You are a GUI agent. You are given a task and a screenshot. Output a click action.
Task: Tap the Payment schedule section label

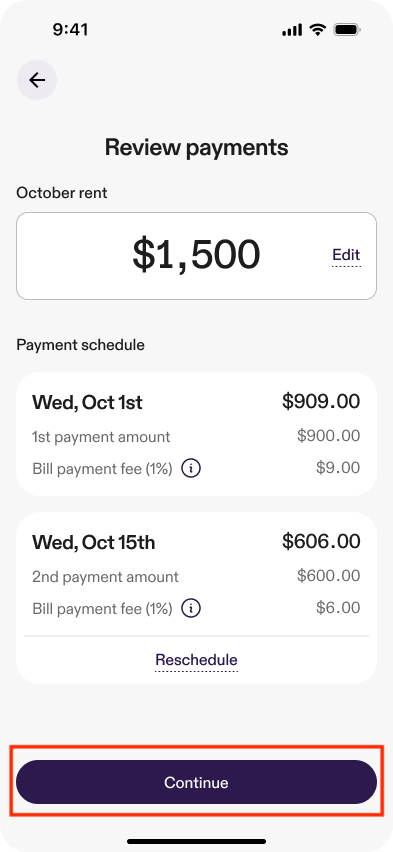point(80,345)
